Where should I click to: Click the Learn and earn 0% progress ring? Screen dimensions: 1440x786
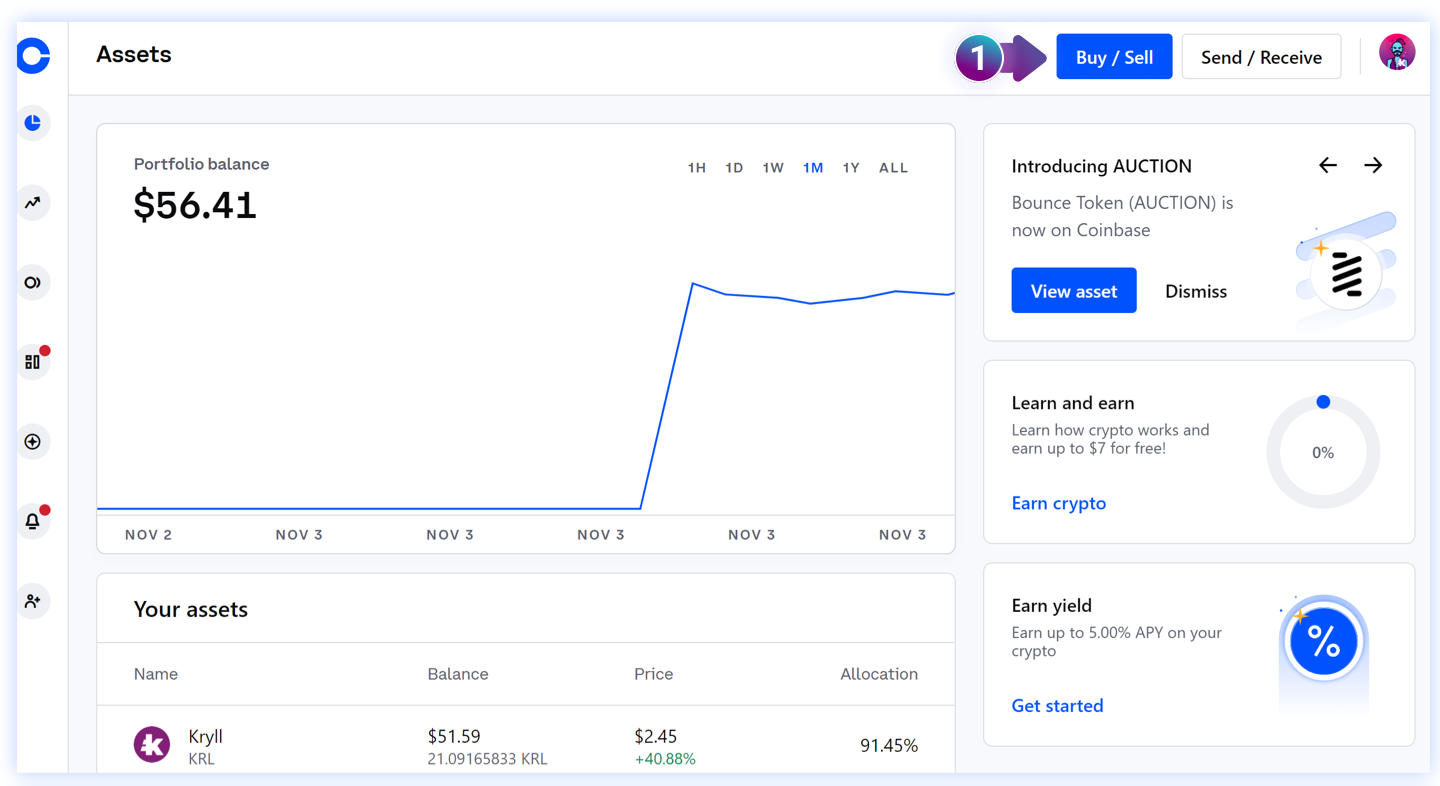pyautogui.click(x=1323, y=453)
